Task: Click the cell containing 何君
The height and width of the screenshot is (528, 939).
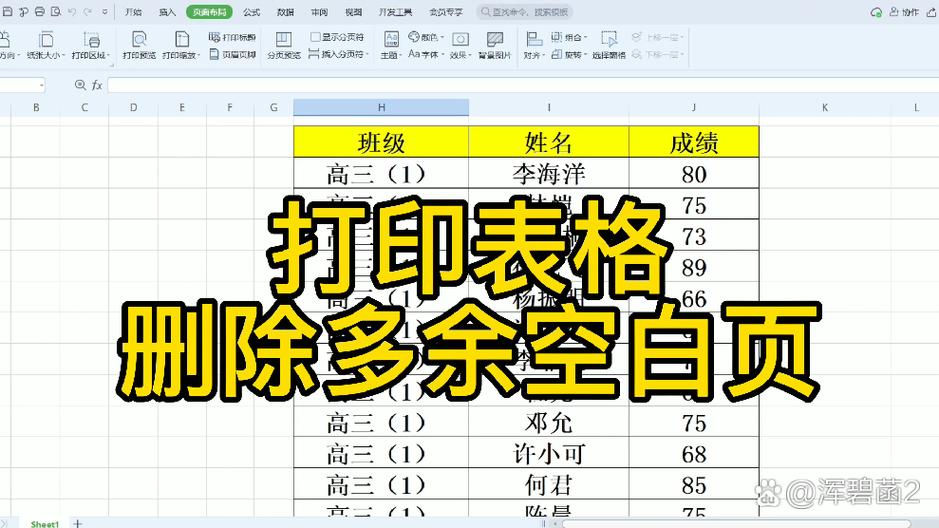Action: (x=549, y=485)
